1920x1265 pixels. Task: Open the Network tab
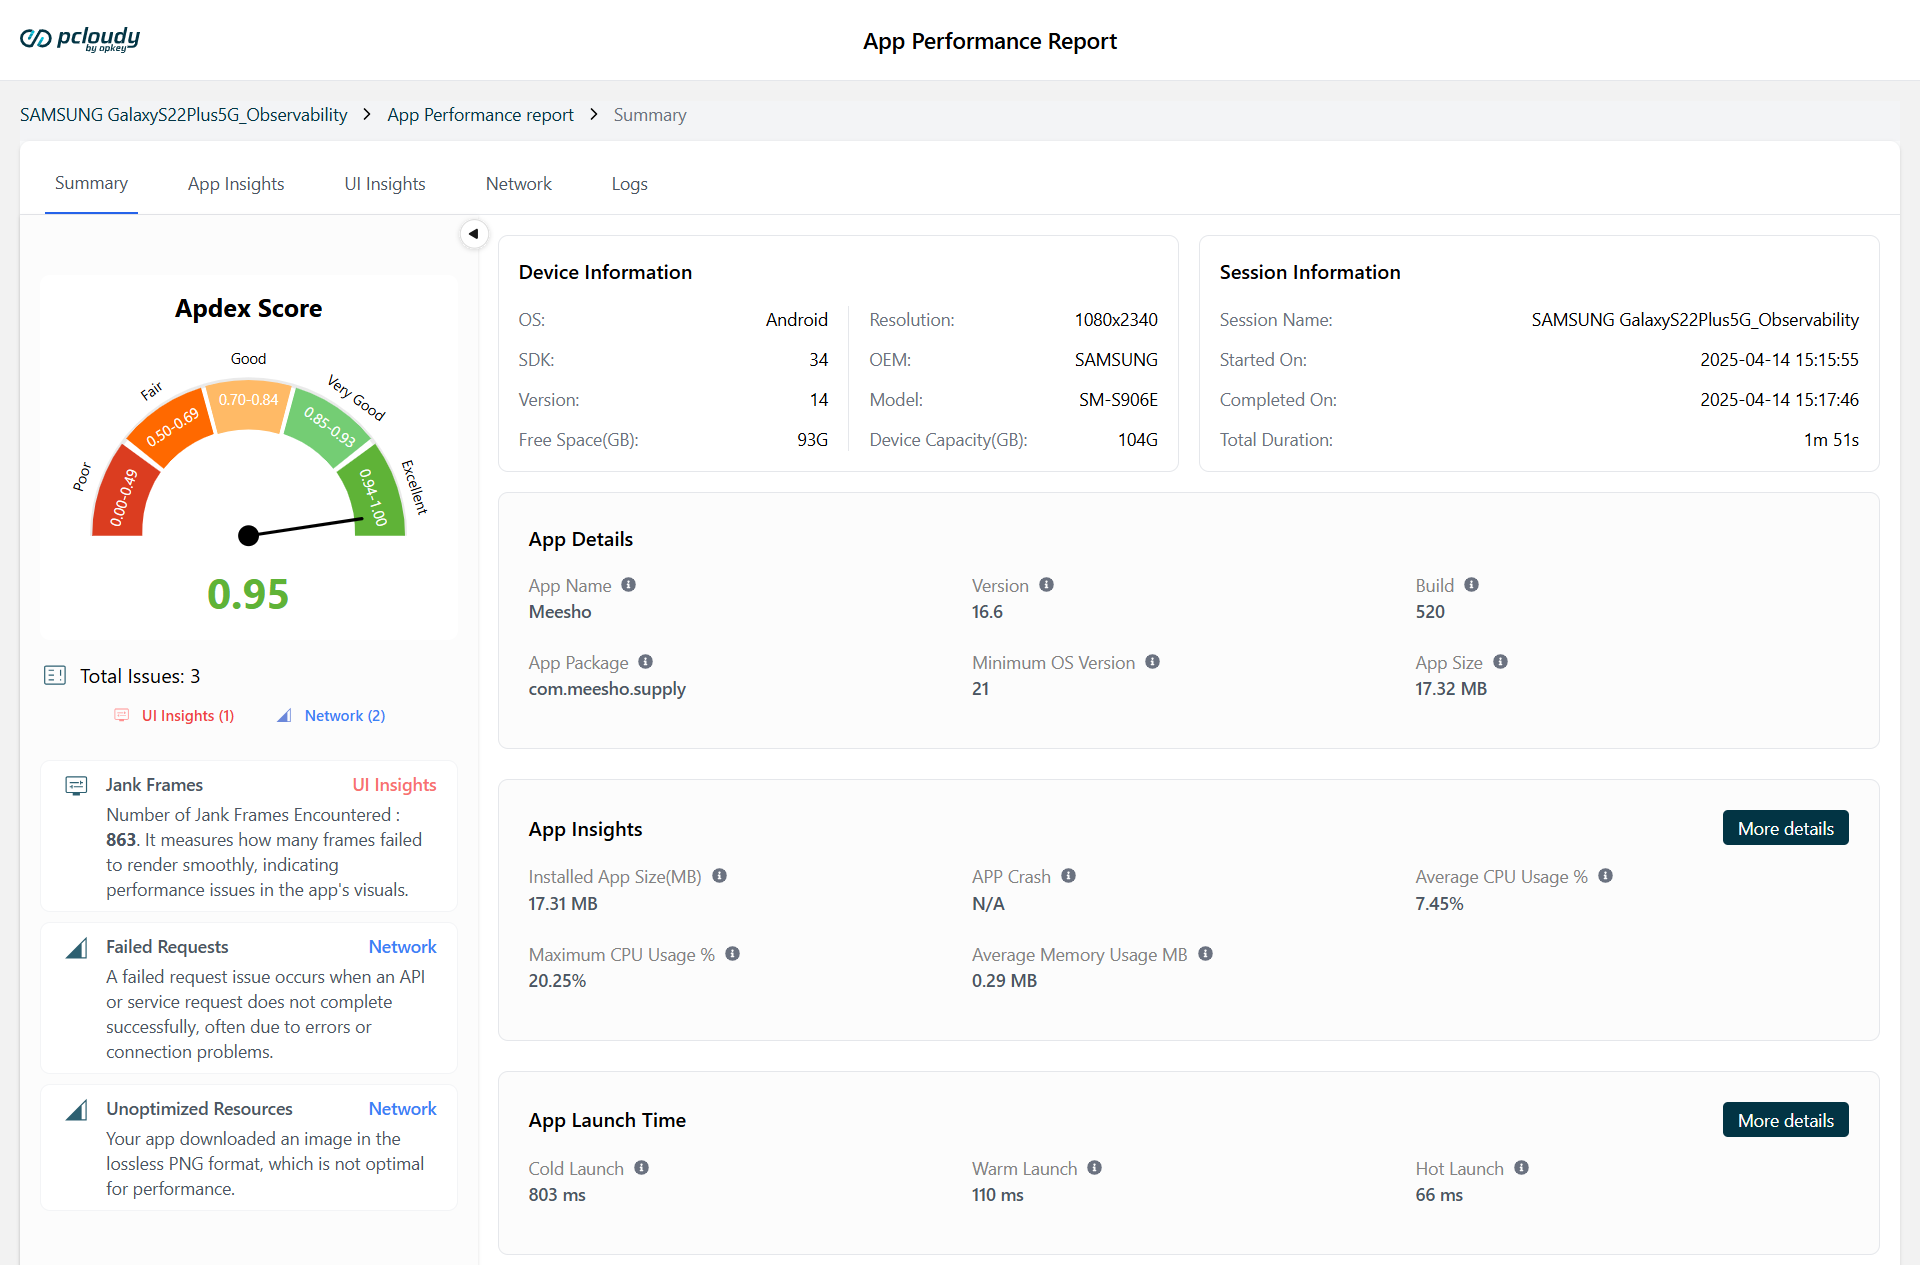[x=518, y=184]
